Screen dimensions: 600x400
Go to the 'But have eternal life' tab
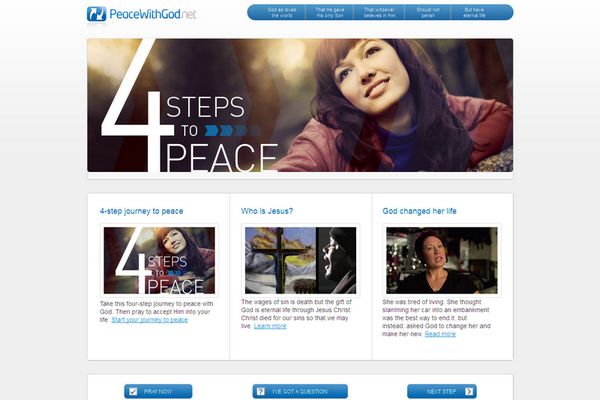(474, 13)
